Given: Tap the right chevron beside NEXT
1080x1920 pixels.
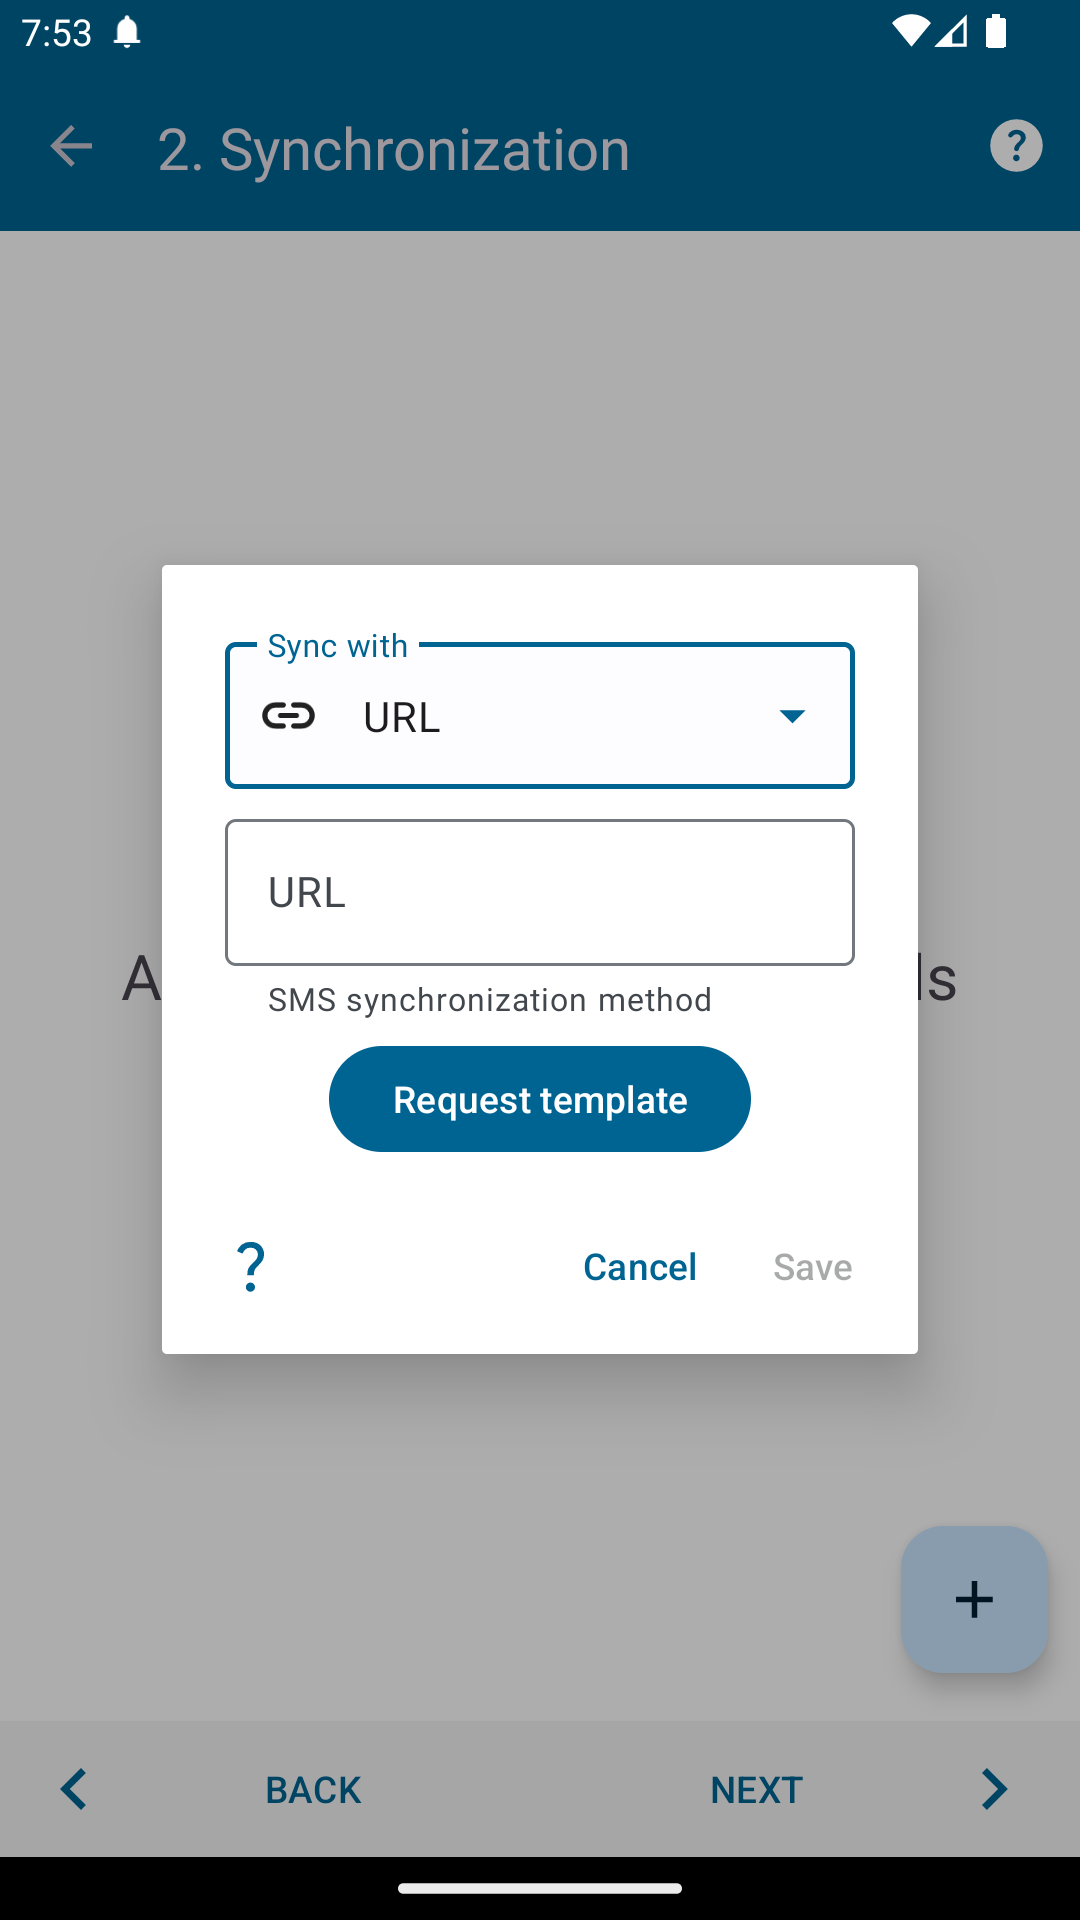Looking at the screenshot, I should click(994, 1789).
